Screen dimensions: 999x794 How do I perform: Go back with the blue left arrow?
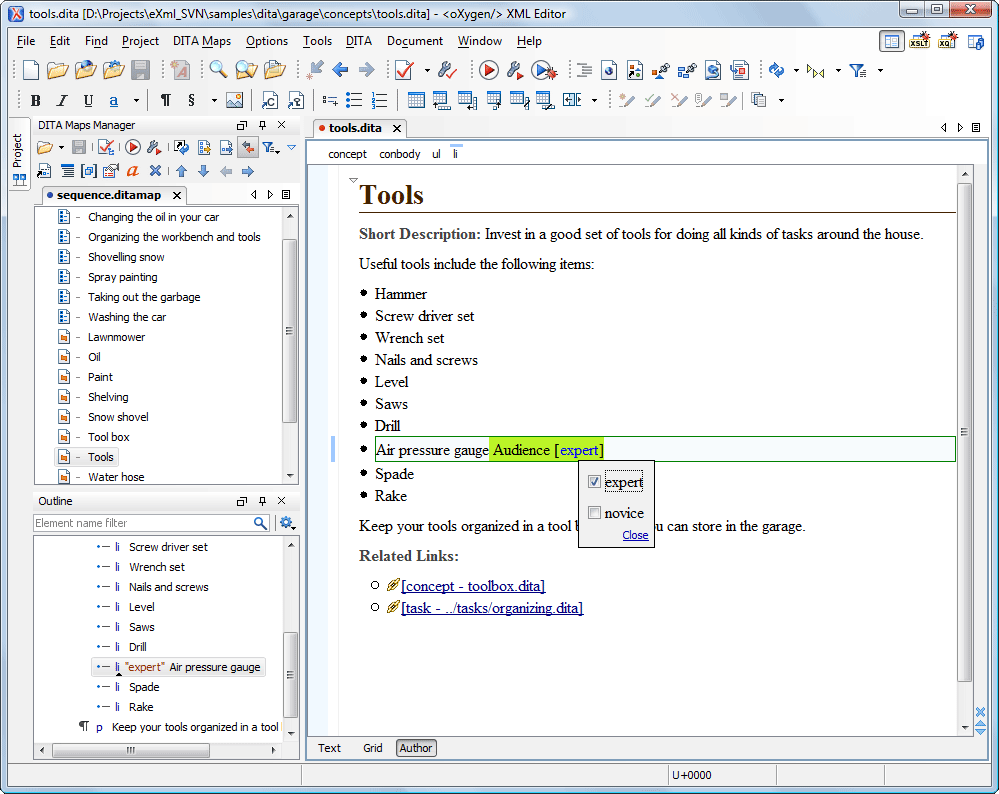coord(340,70)
